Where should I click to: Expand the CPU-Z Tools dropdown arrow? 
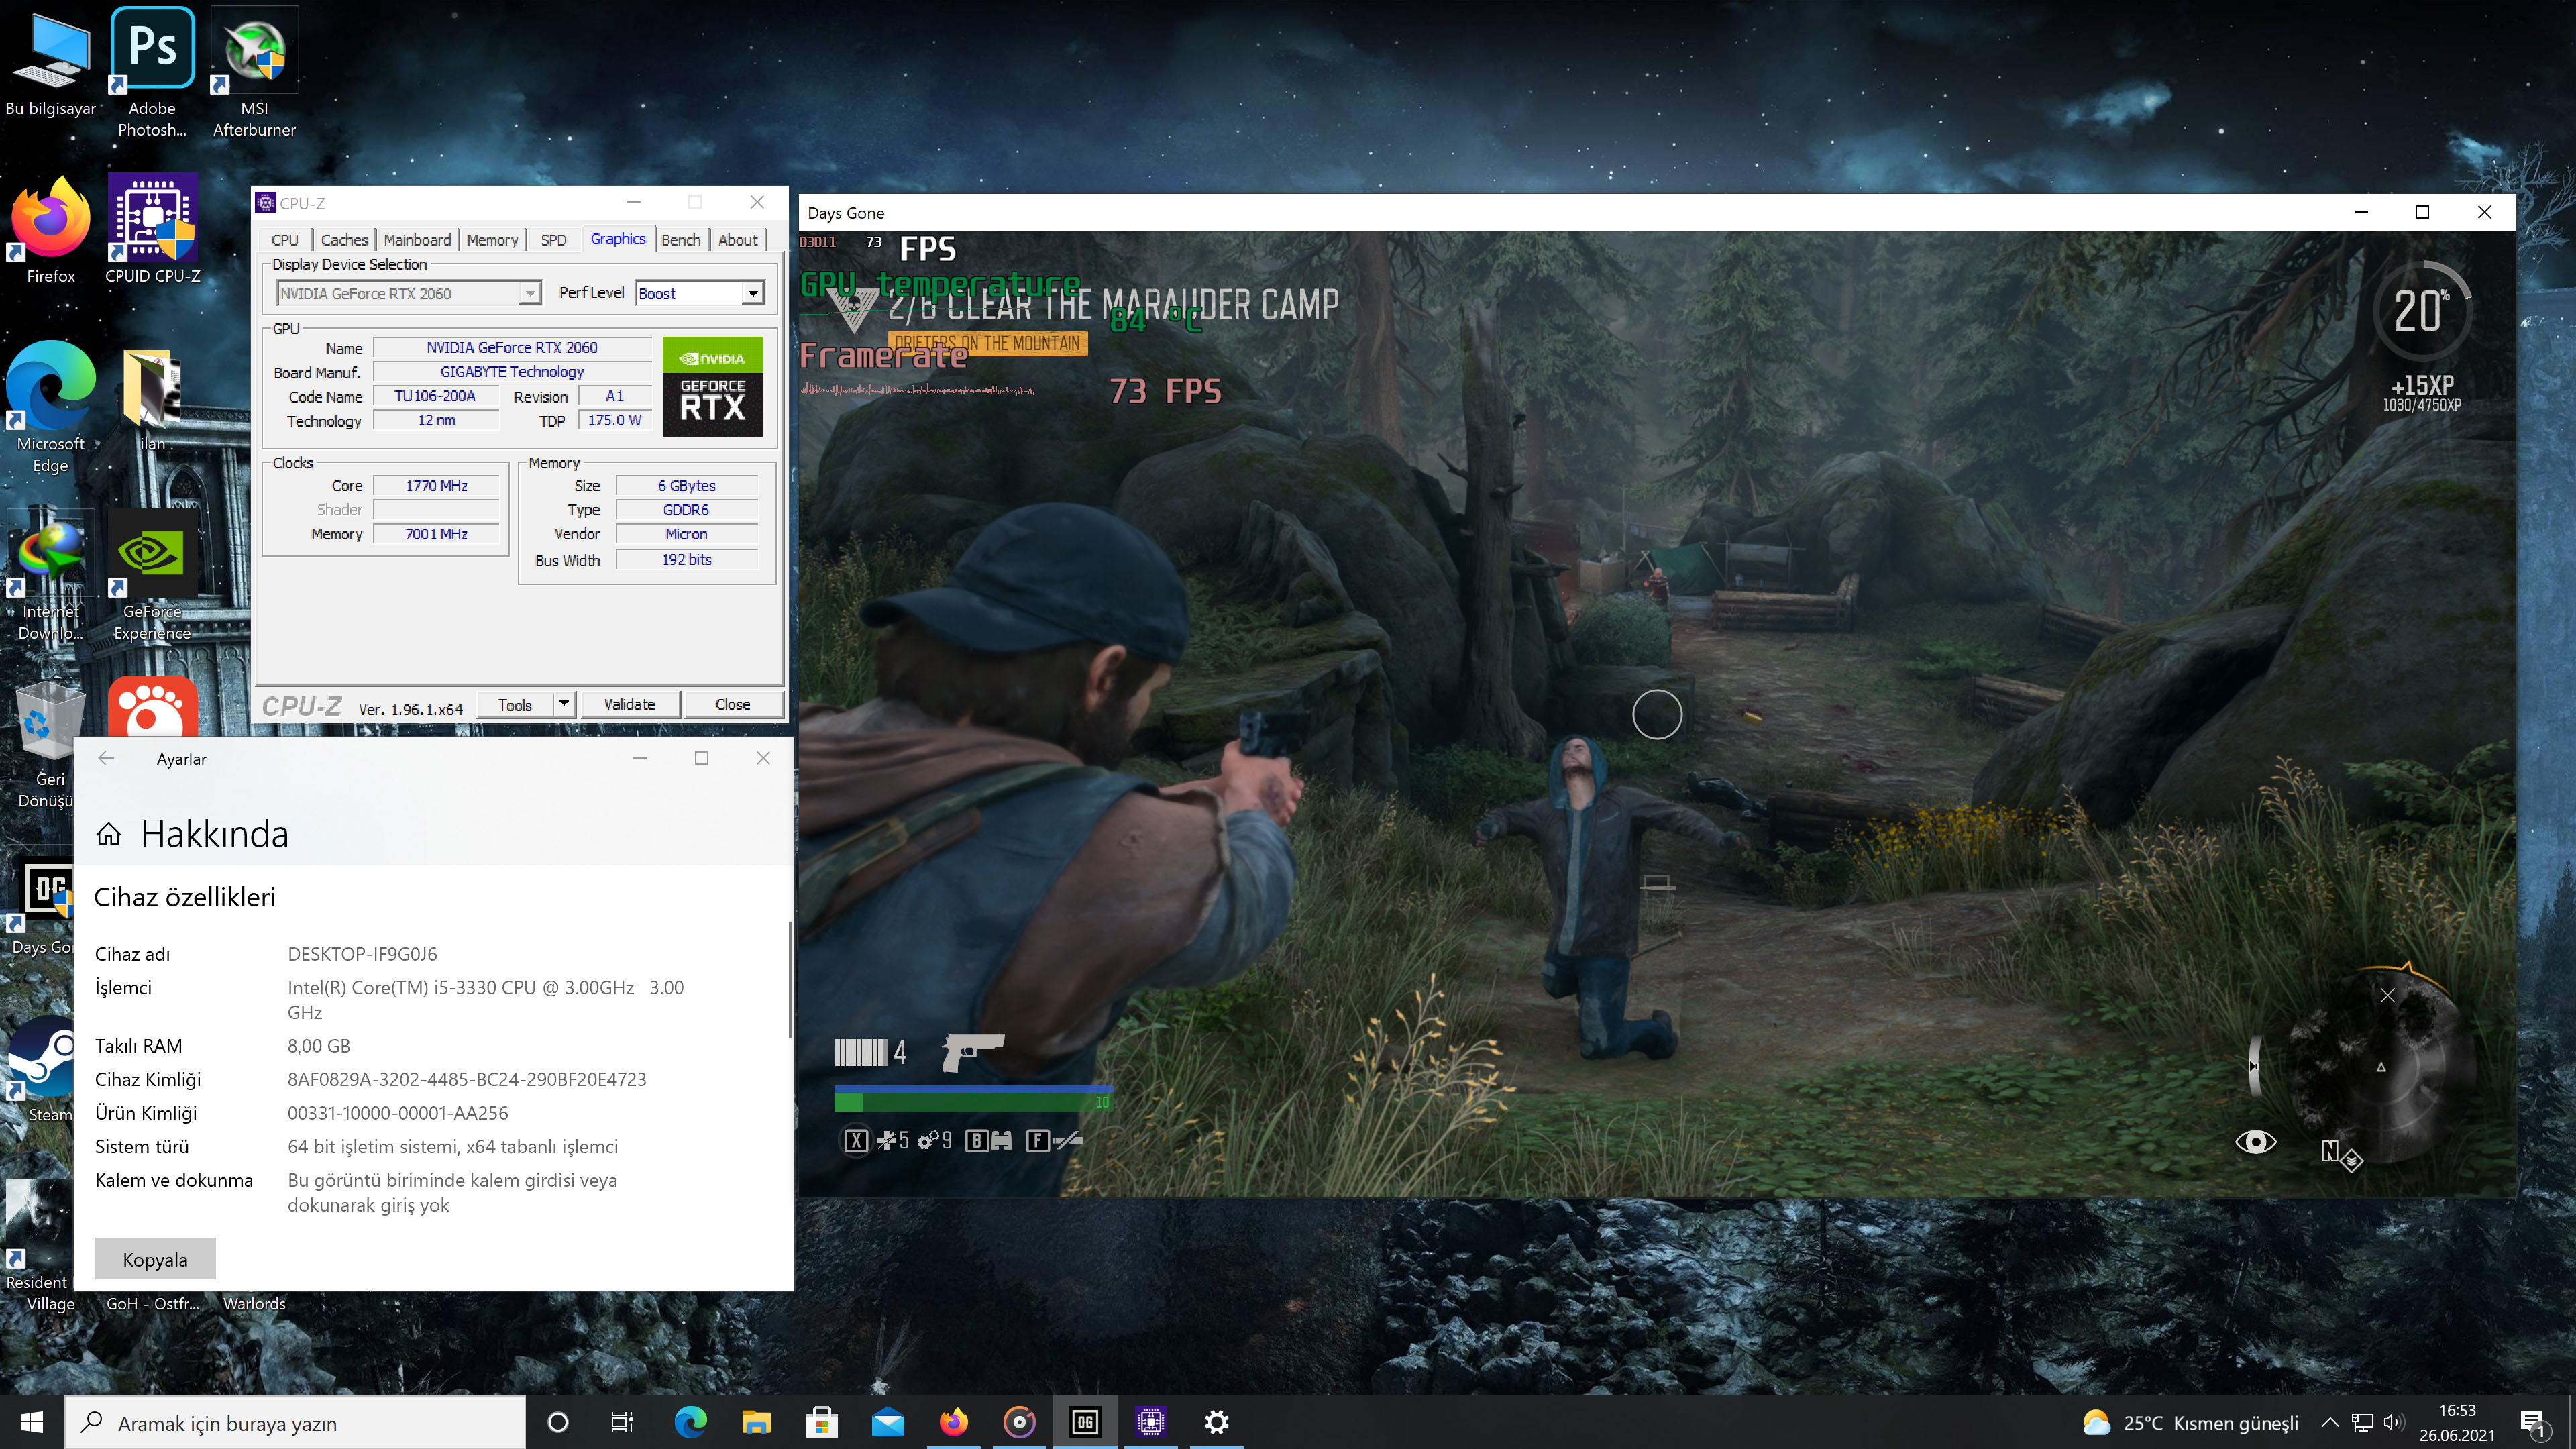coord(564,704)
